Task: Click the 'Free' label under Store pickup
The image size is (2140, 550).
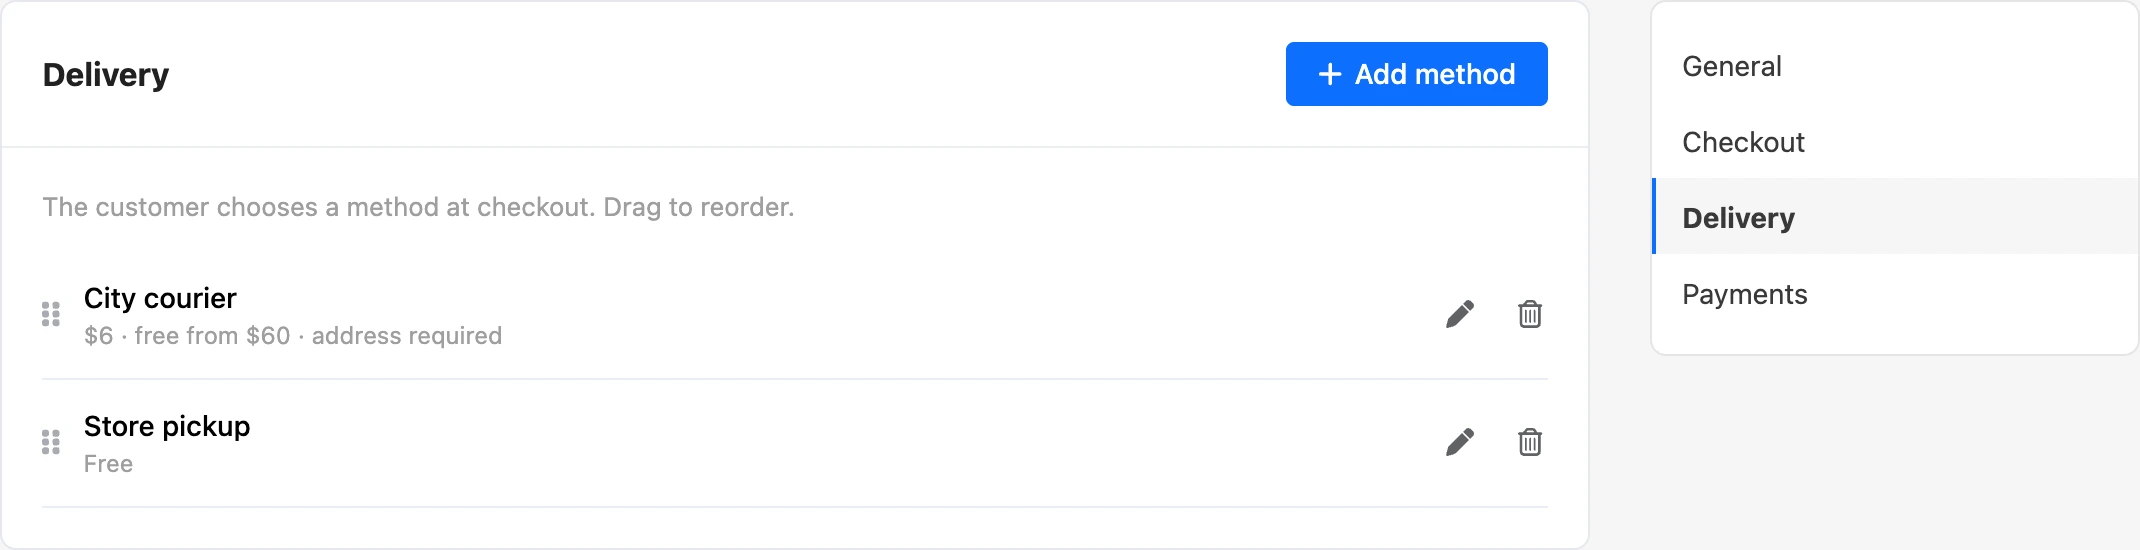Action: coord(108,464)
